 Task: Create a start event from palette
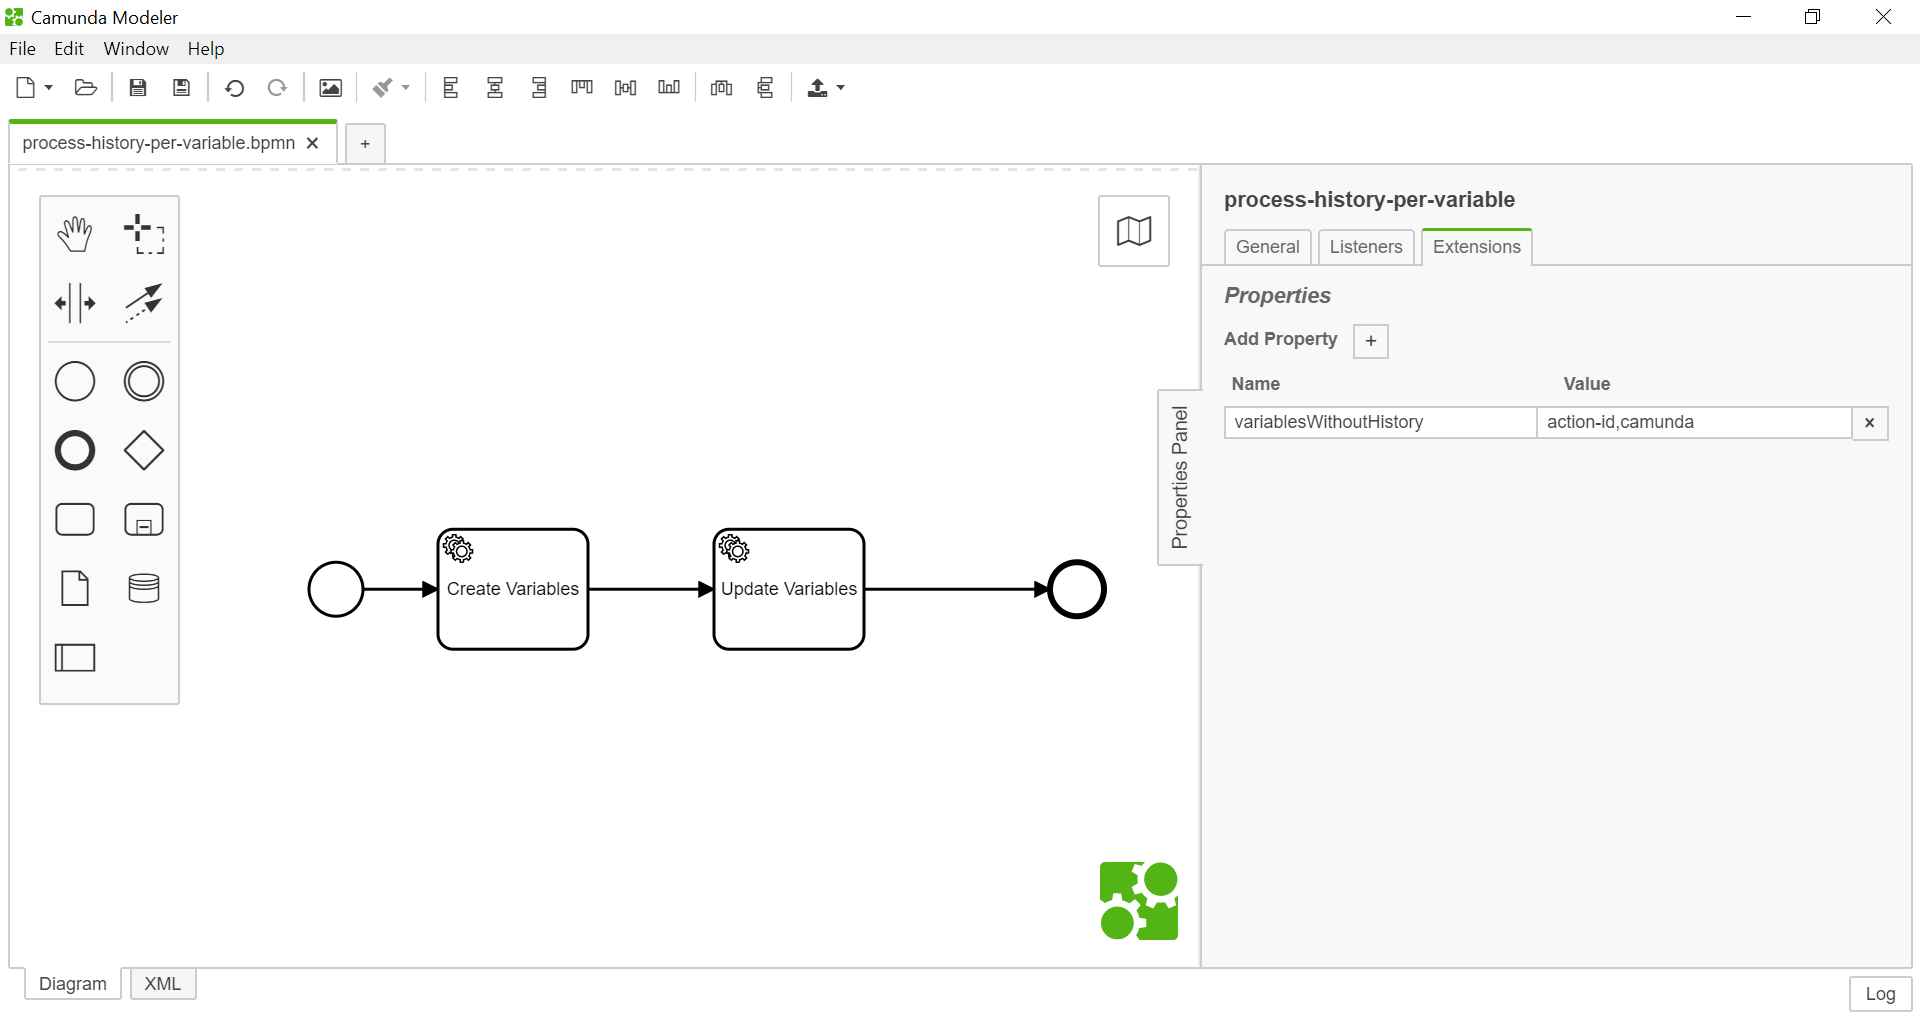click(x=75, y=381)
